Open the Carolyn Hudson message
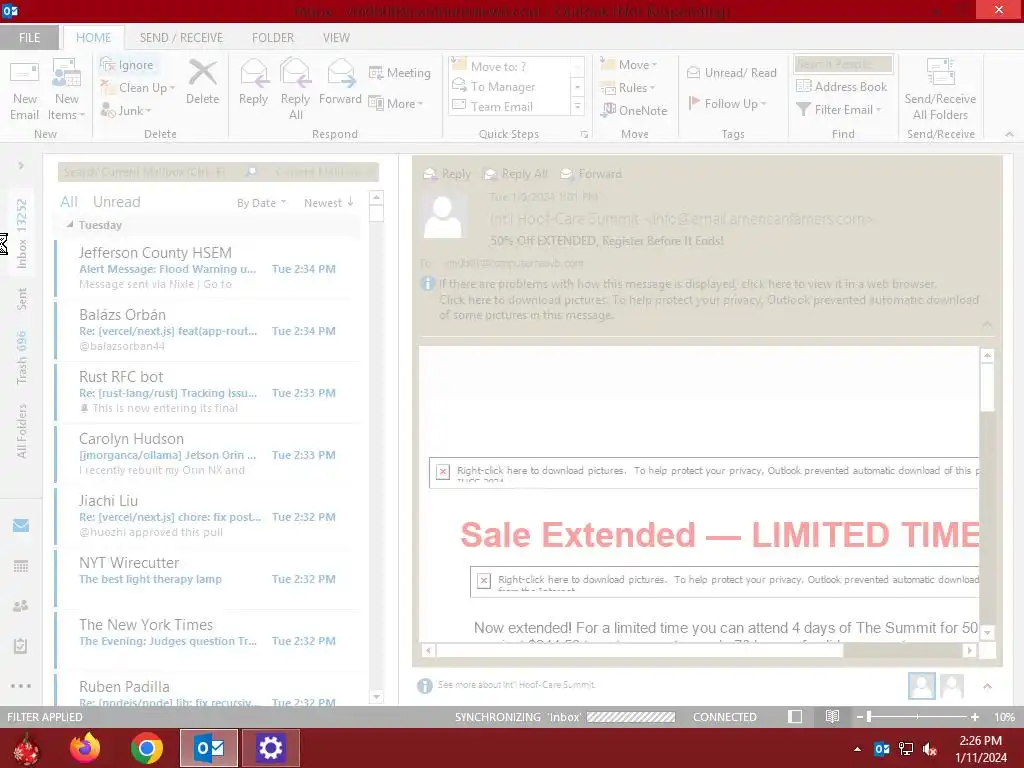The width and height of the screenshot is (1024, 768). pyautogui.click(x=208, y=454)
